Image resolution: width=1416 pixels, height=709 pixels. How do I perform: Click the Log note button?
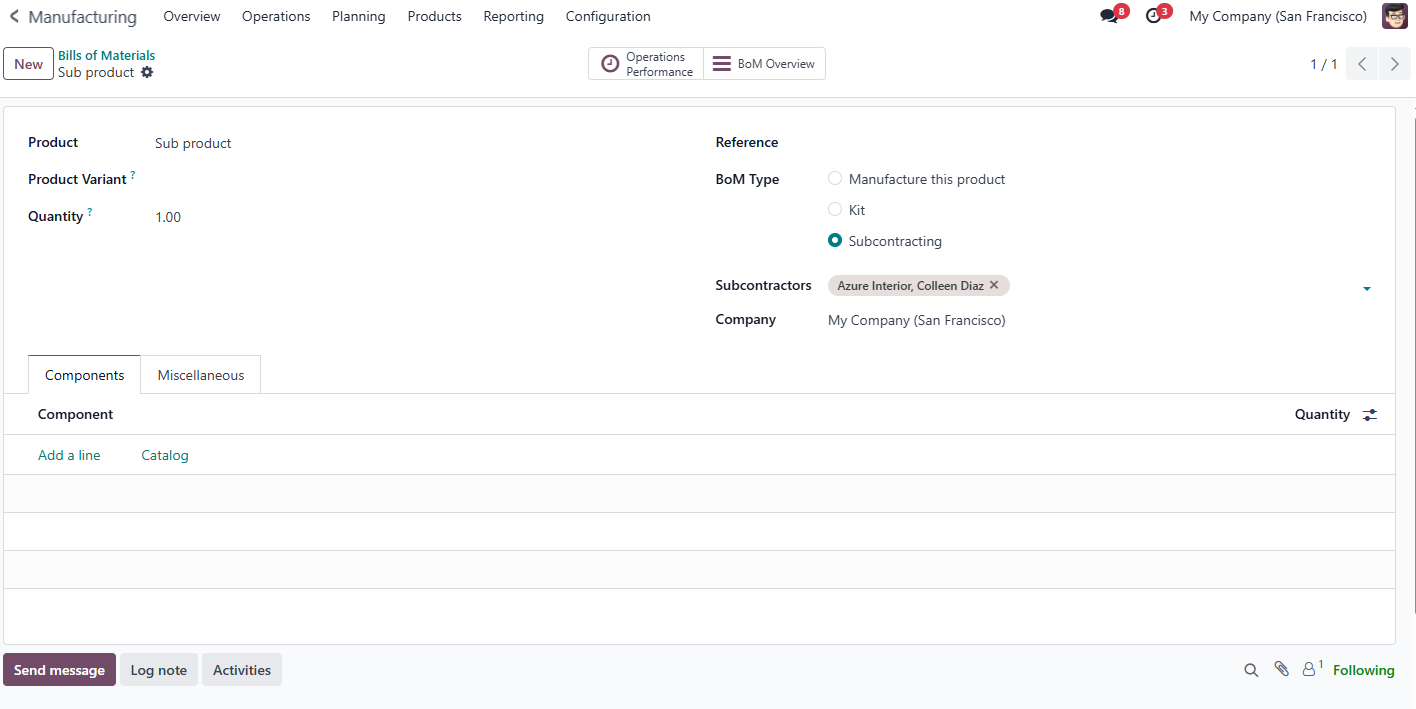159,670
